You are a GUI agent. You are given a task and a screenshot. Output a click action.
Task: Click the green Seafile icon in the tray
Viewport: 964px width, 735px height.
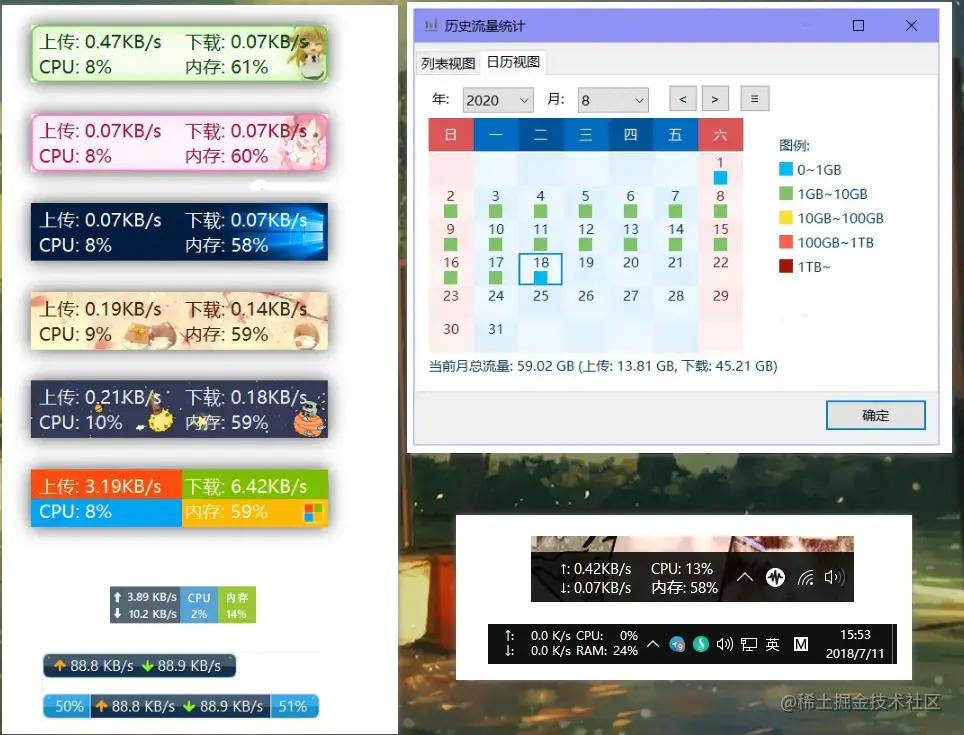(x=700, y=645)
